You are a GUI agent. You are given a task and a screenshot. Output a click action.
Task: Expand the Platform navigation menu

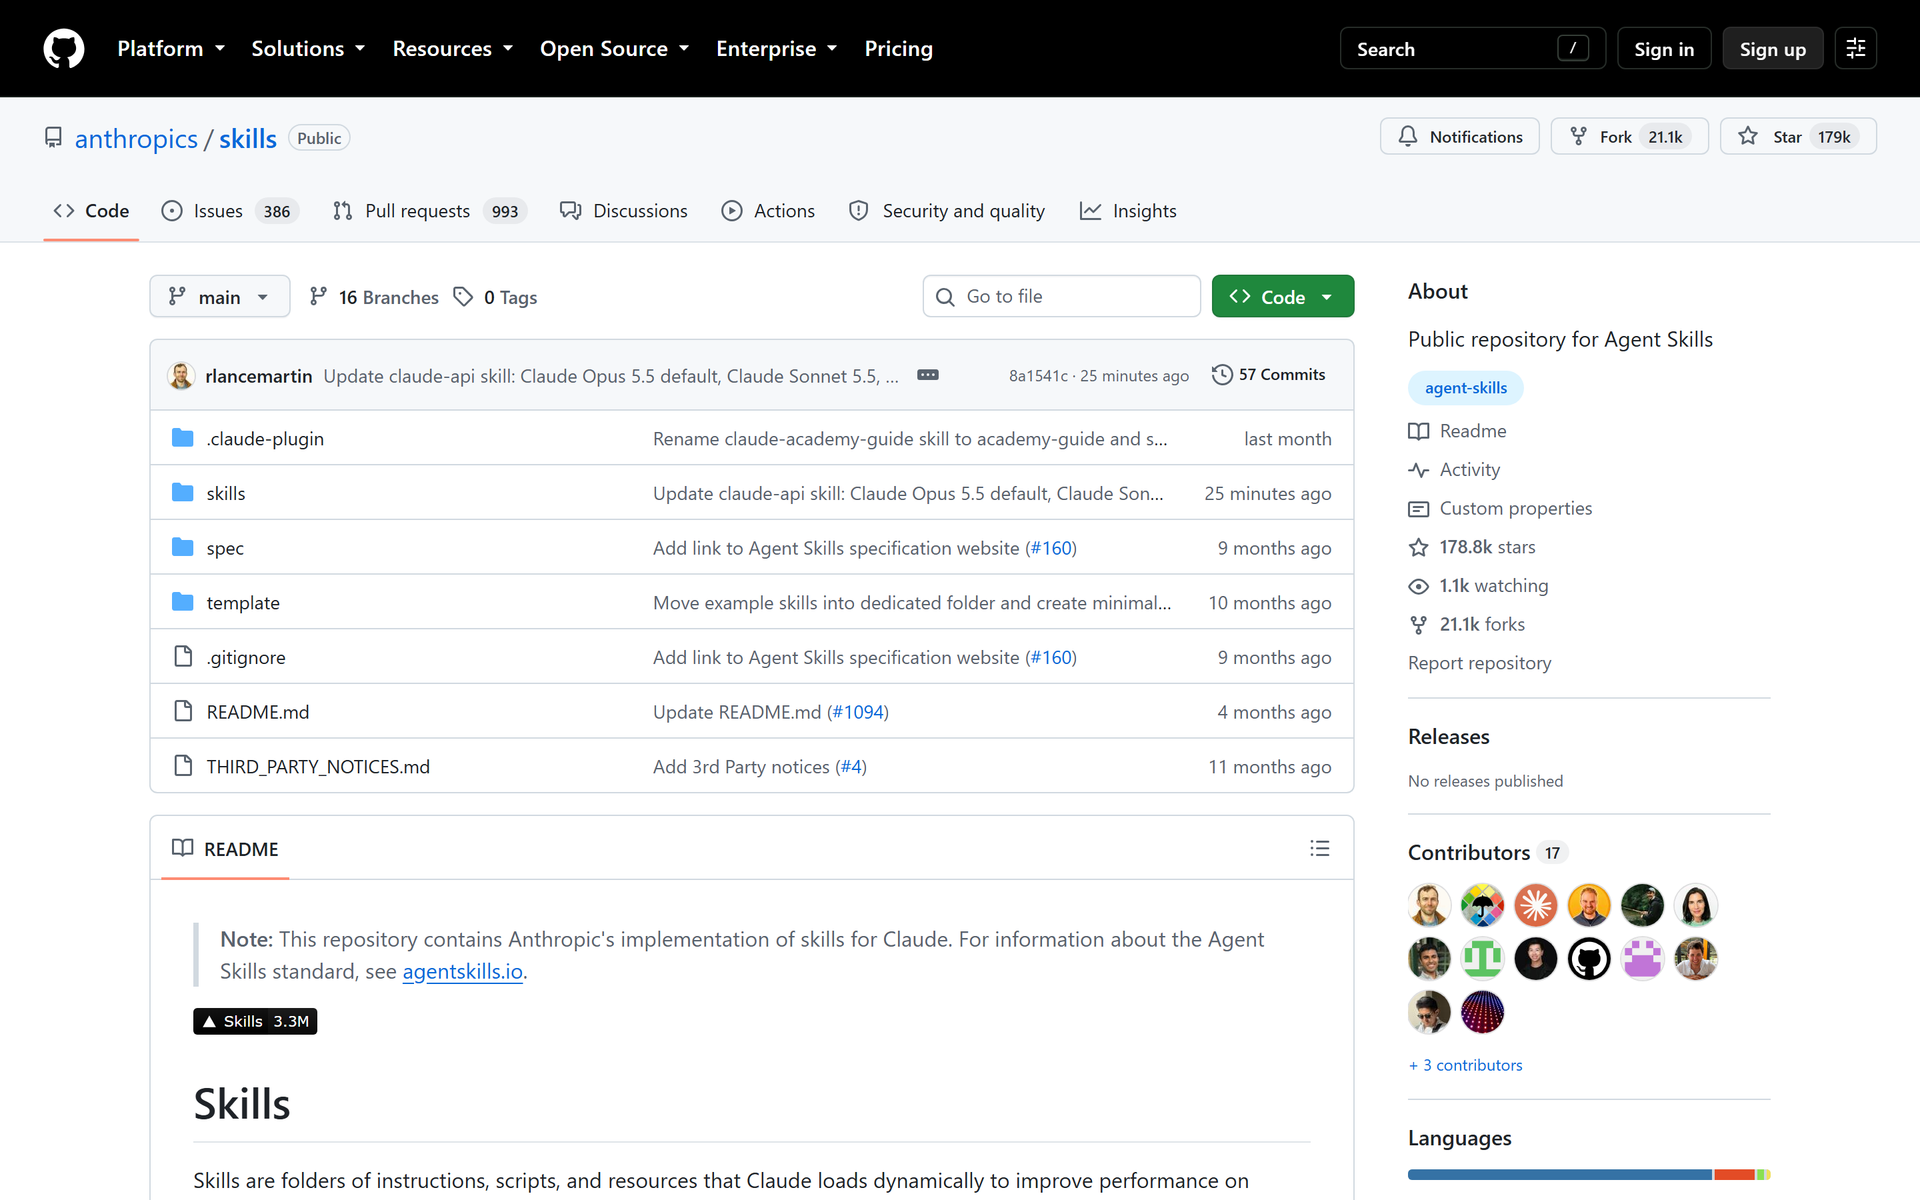coord(171,48)
